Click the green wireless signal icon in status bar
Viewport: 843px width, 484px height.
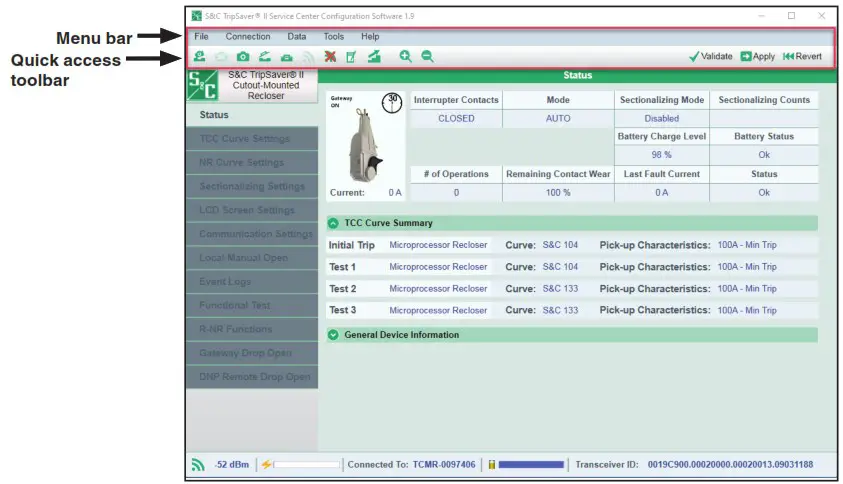point(198,464)
